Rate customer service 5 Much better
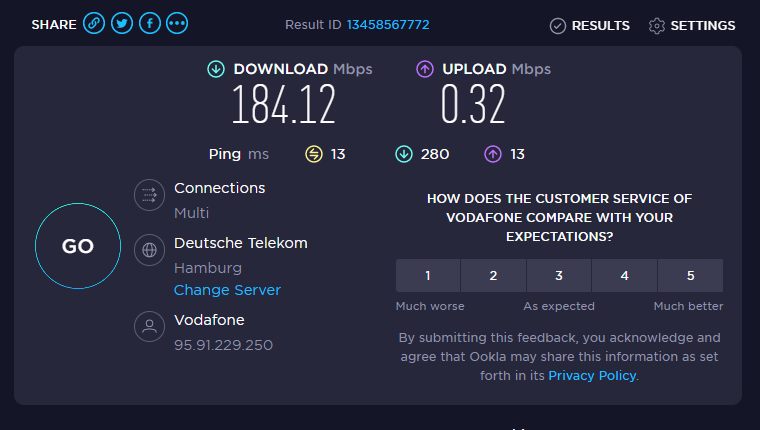The height and width of the screenshot is (430, 760). pos(691,275)
